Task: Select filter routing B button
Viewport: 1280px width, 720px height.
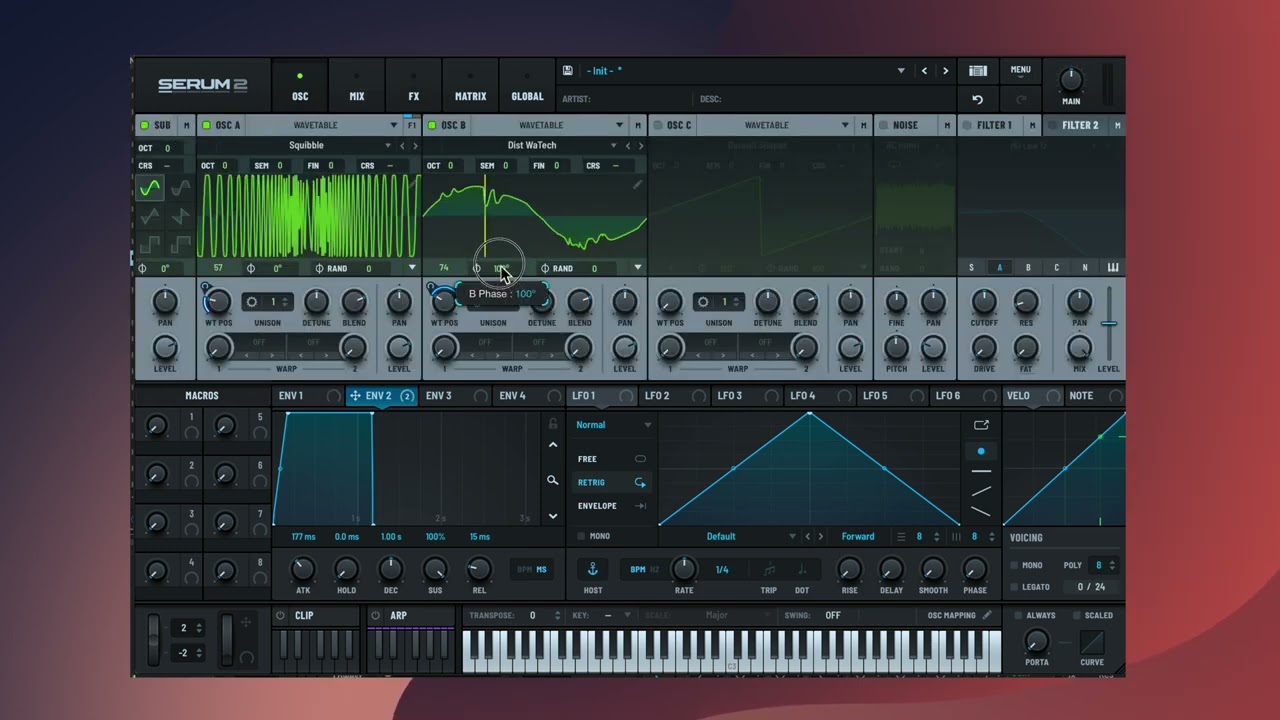Action: (1027, 267)
